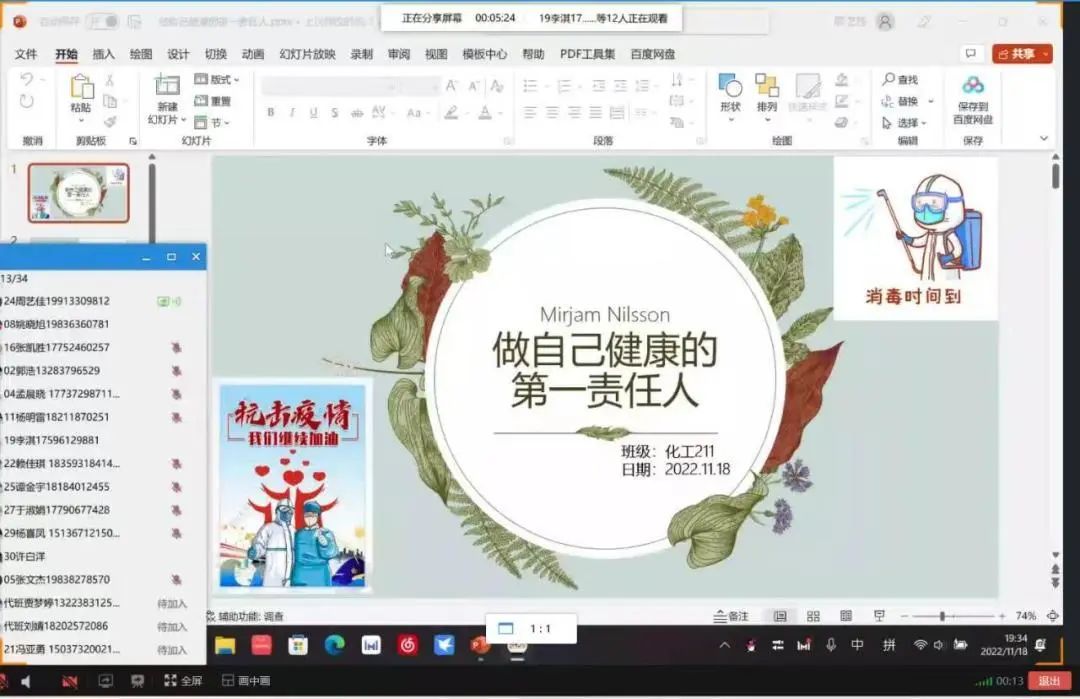Expand the 节 section dropdown

(214, 122)
